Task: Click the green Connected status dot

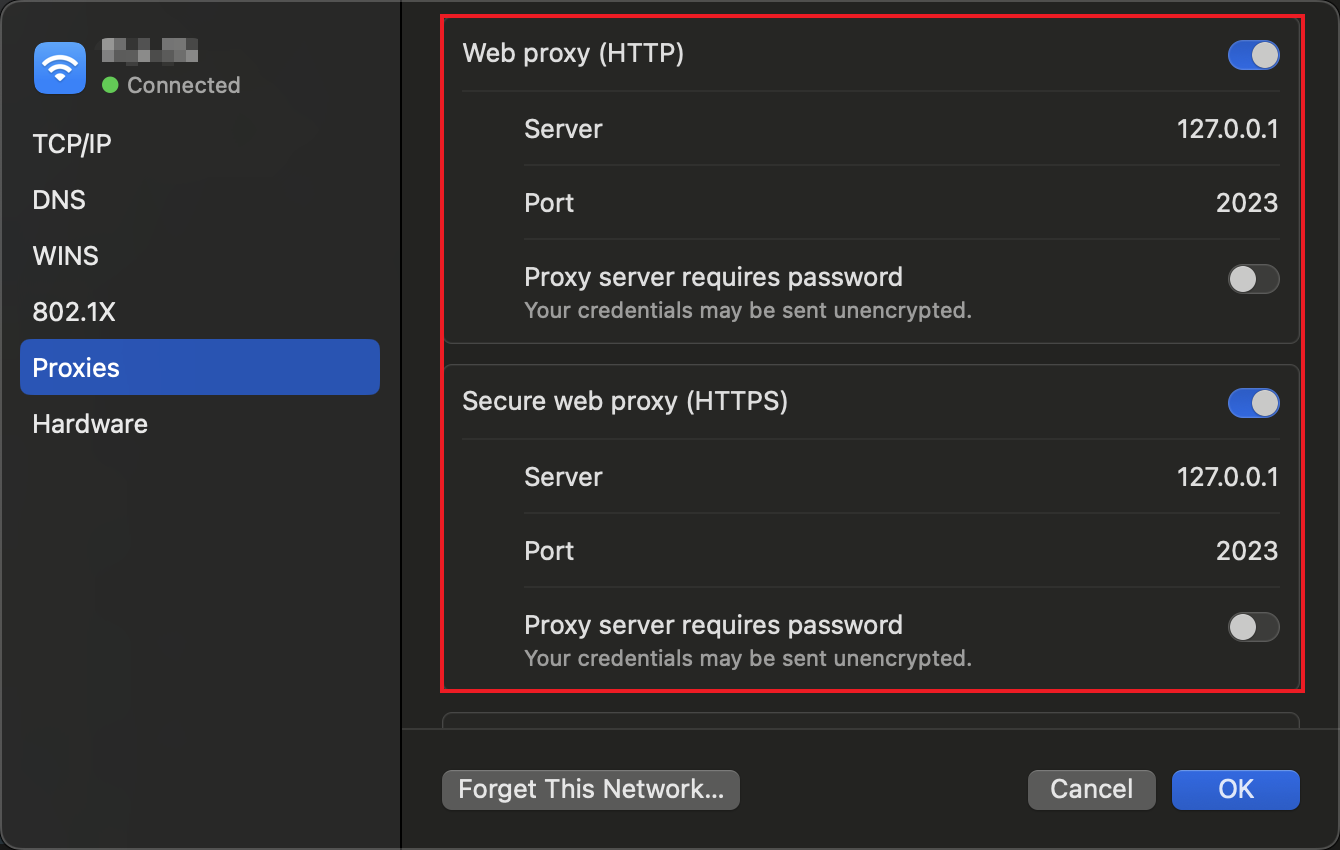Action: (x=110, y=85)
